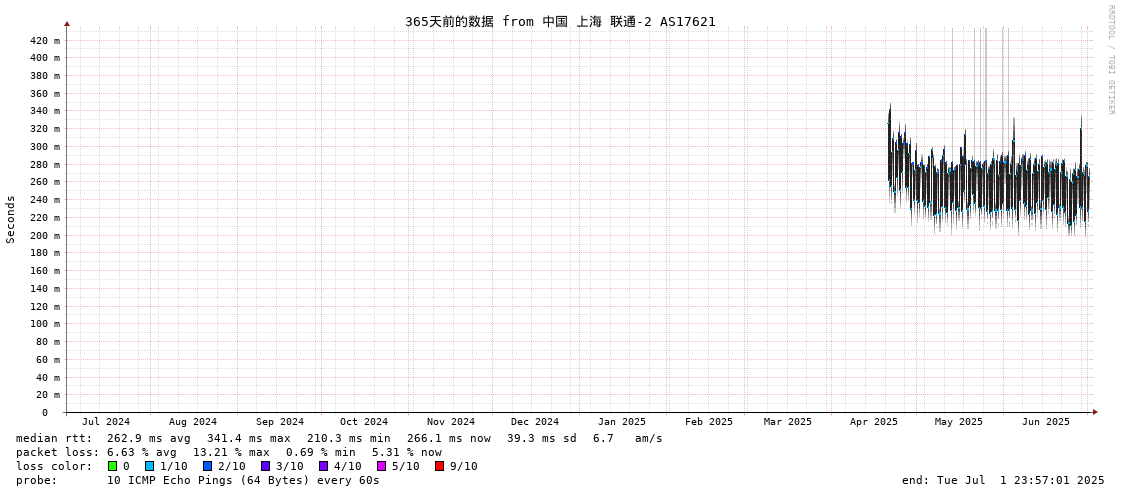Click the blue 2/10 loss color swatch
This screenshot has width=1121, height=494.
[x=207, y=466]
